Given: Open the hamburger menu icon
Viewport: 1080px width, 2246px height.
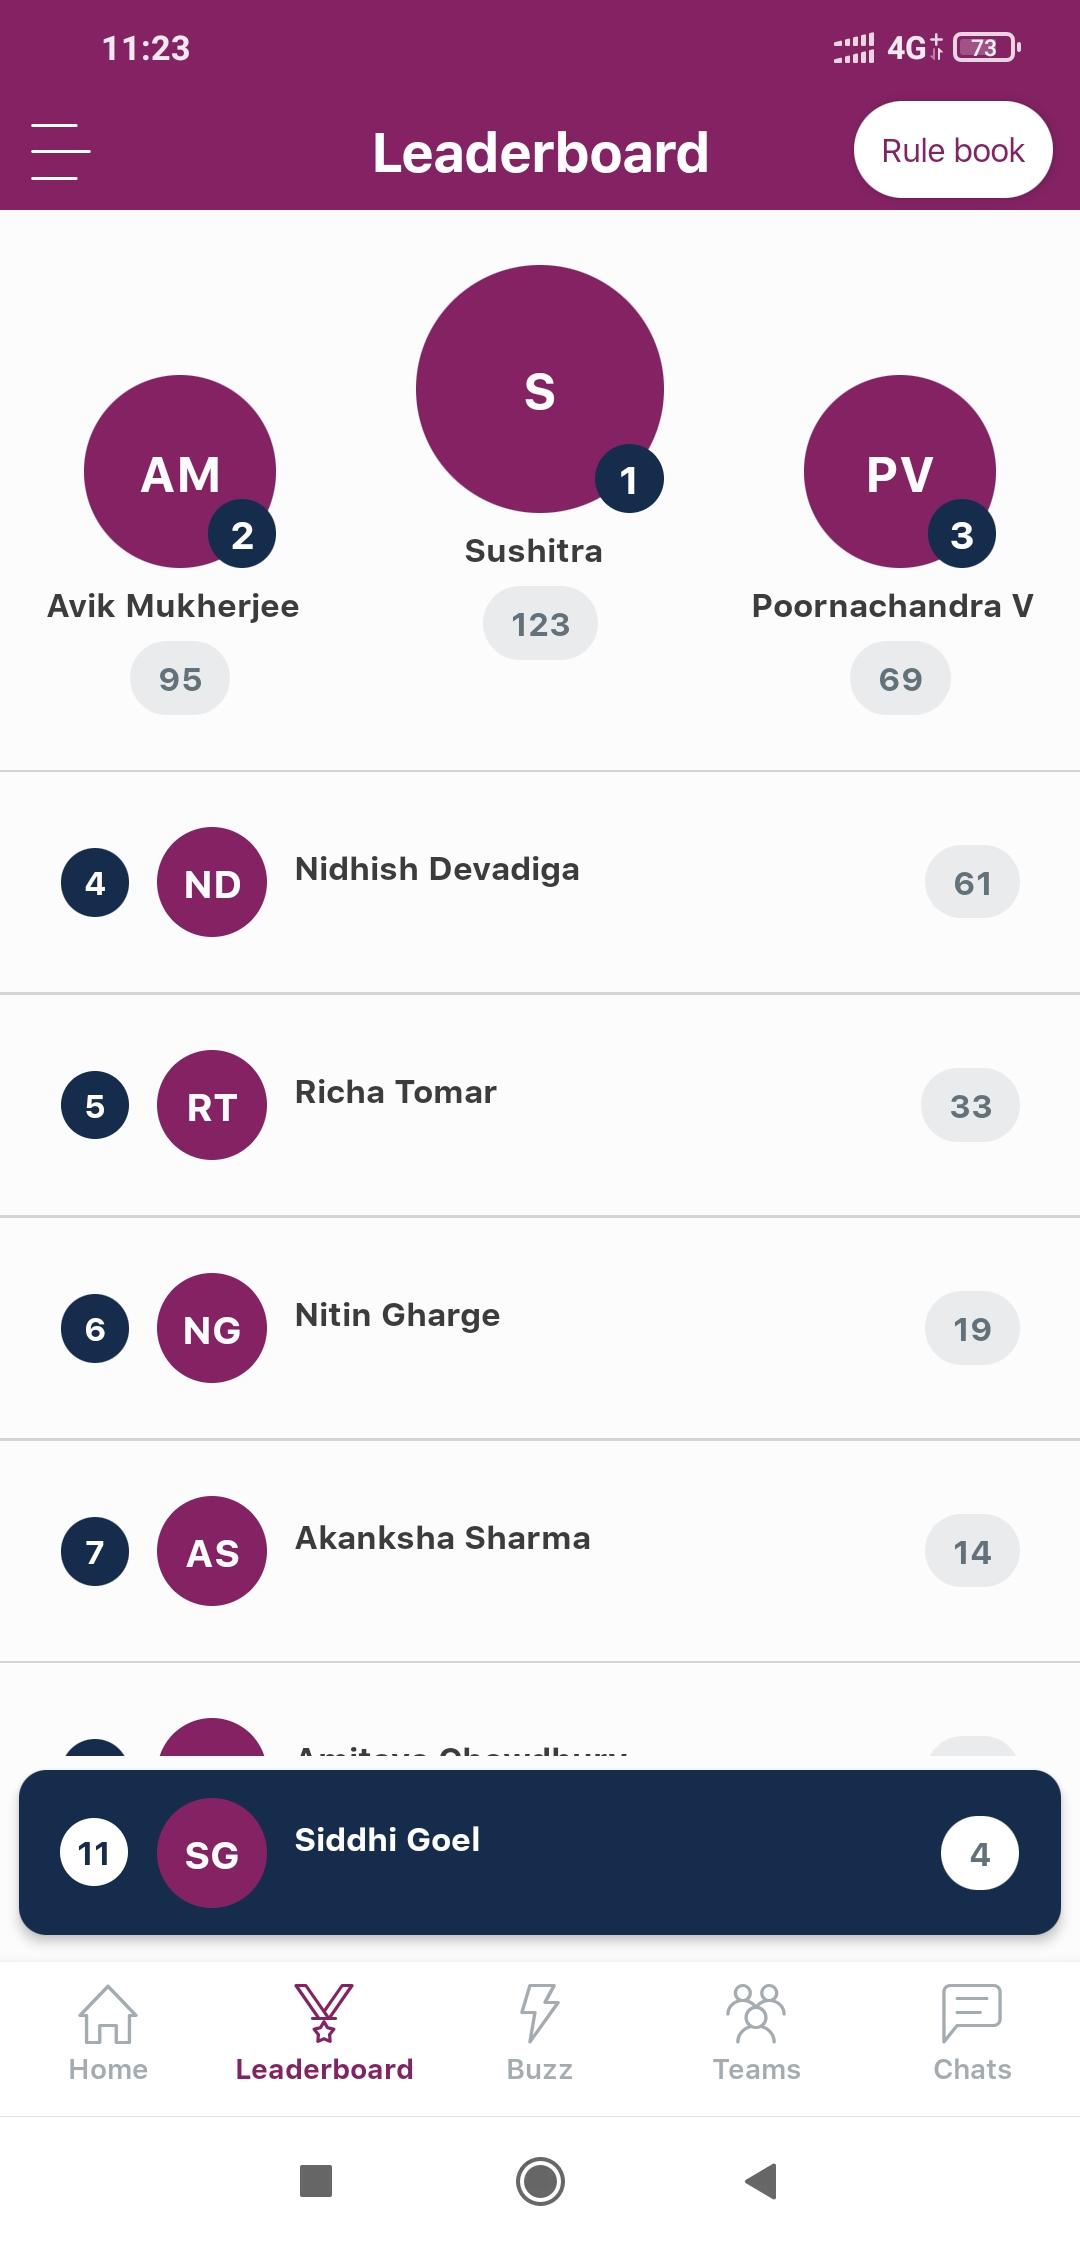Looking at the screenshot, I should pos(60,152).
